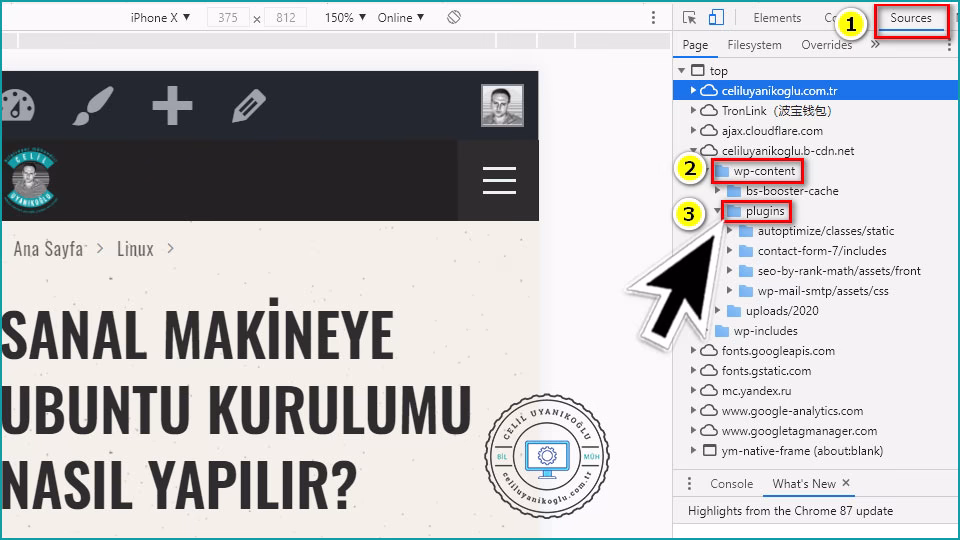Open the Online throttling dropdown

click(400, 18)
